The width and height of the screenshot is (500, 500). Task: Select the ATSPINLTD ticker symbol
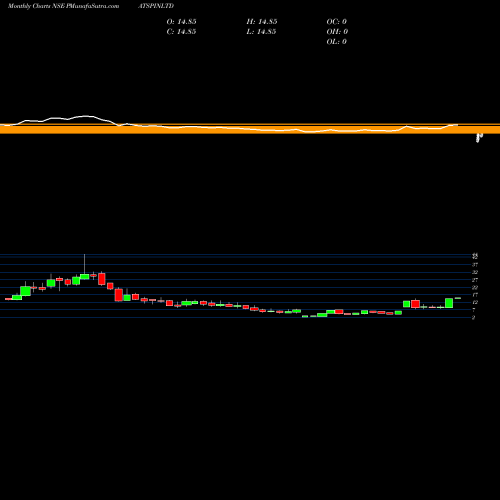tap(156, 6)
